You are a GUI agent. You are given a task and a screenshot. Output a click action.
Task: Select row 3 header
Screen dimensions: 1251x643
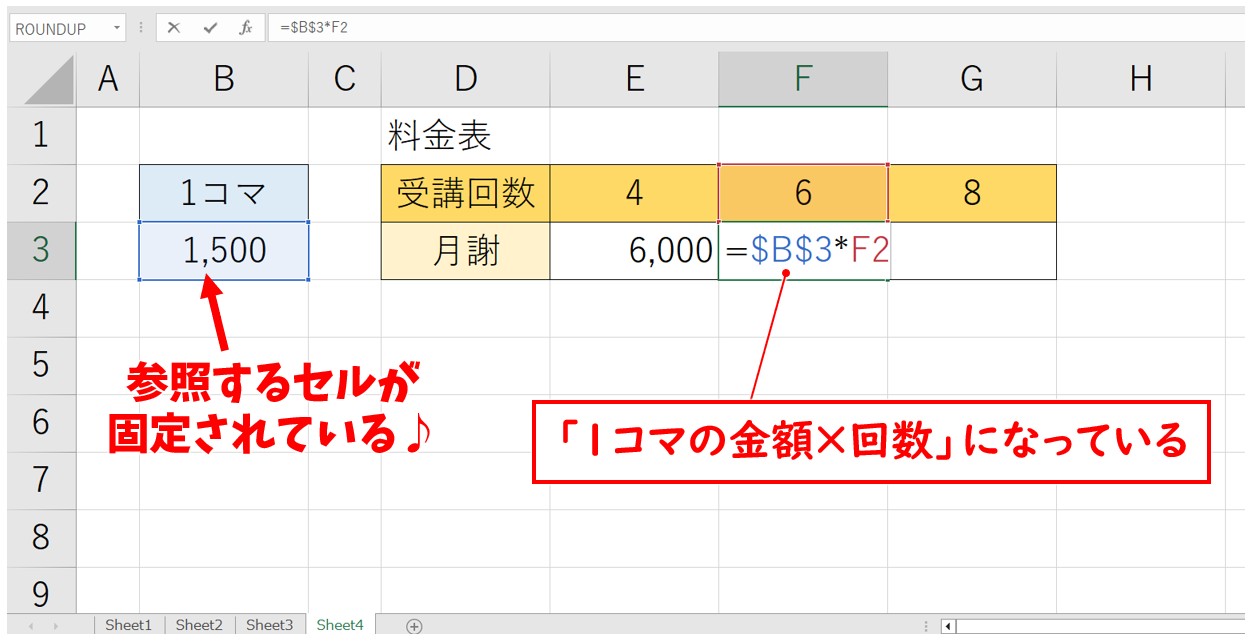(41, 250)
